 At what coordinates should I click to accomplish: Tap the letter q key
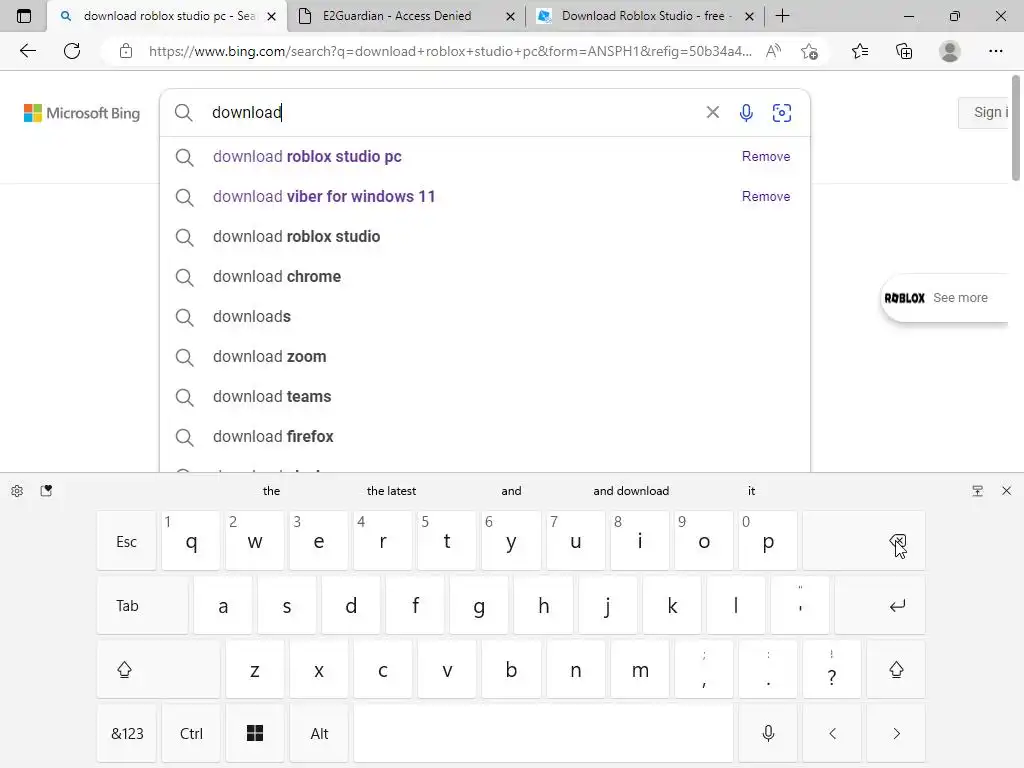point(191,541)
